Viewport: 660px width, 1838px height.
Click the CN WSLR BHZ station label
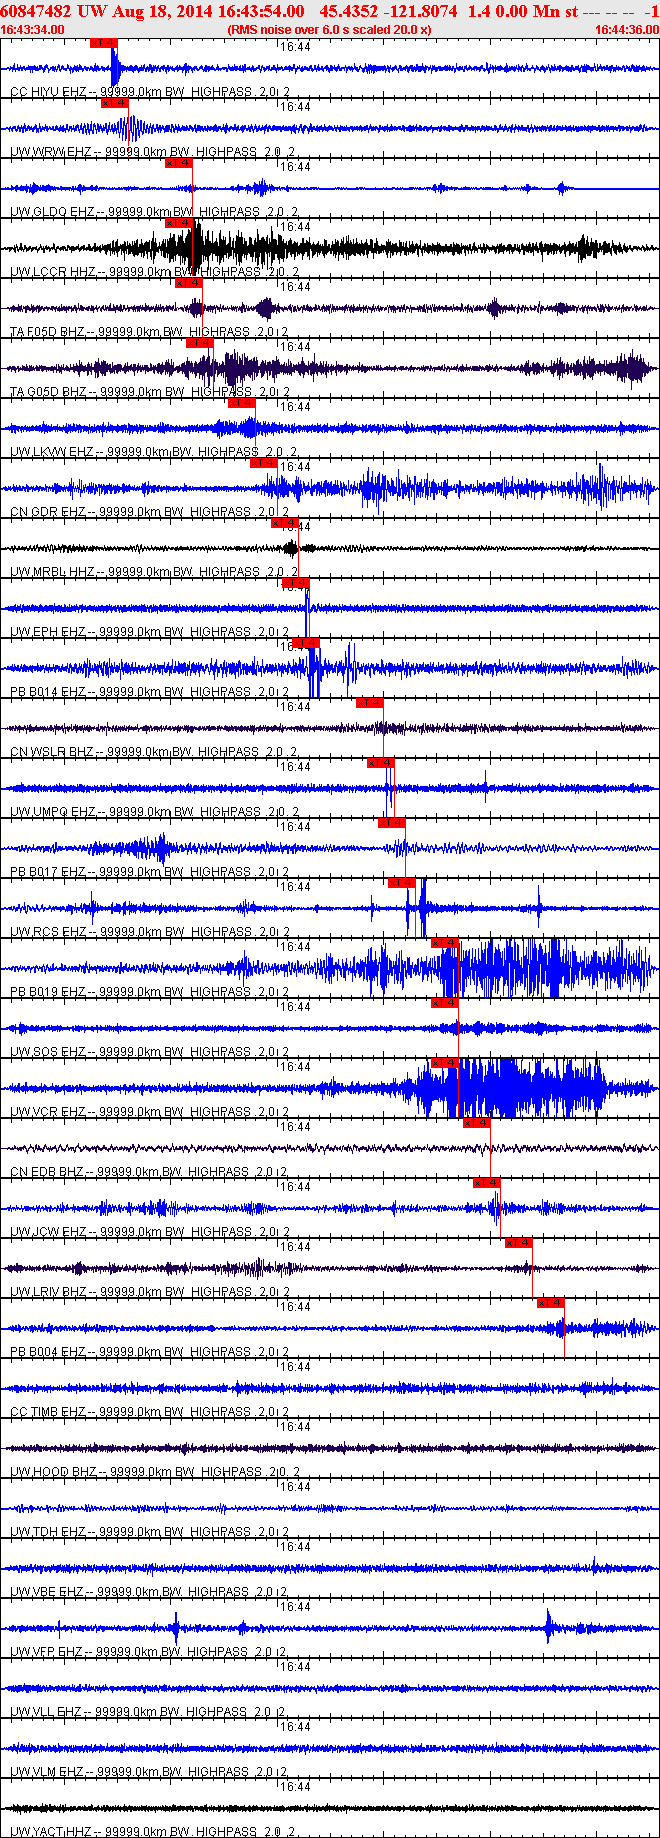pyautogui.click(x=49, y=752)
